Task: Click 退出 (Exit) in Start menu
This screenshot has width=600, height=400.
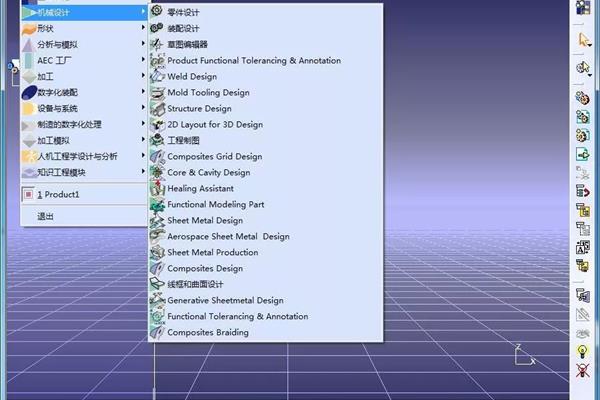Action: click(84, 216)
